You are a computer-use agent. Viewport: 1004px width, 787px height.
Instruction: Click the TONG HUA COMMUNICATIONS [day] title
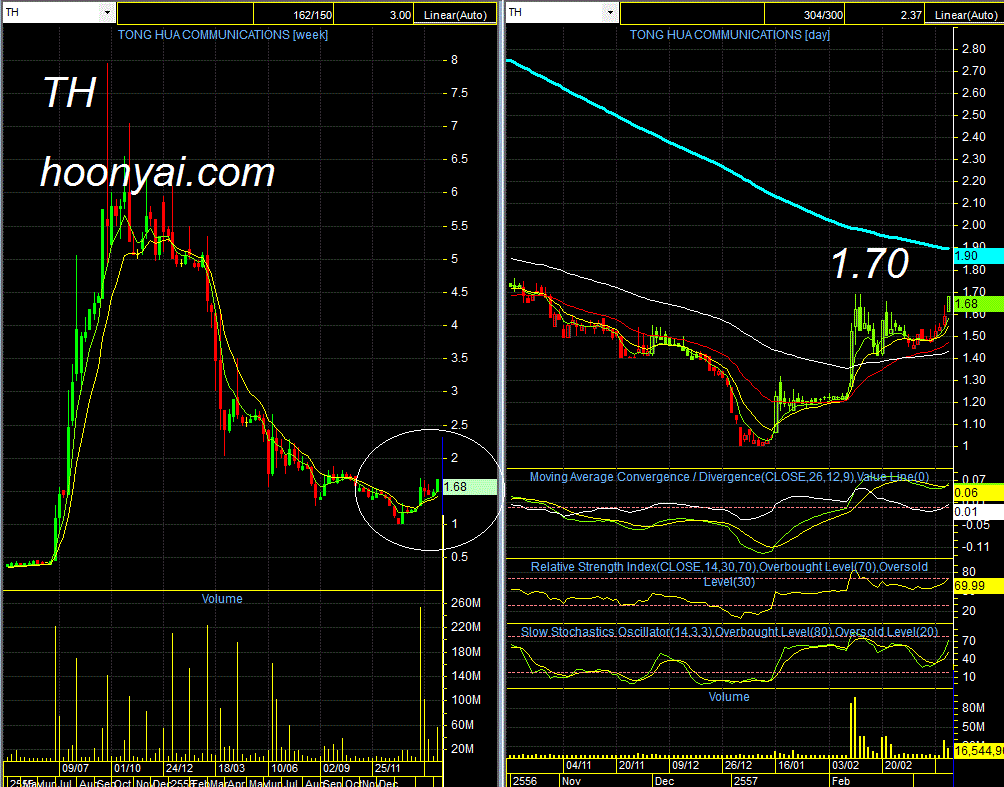(729, 35)
